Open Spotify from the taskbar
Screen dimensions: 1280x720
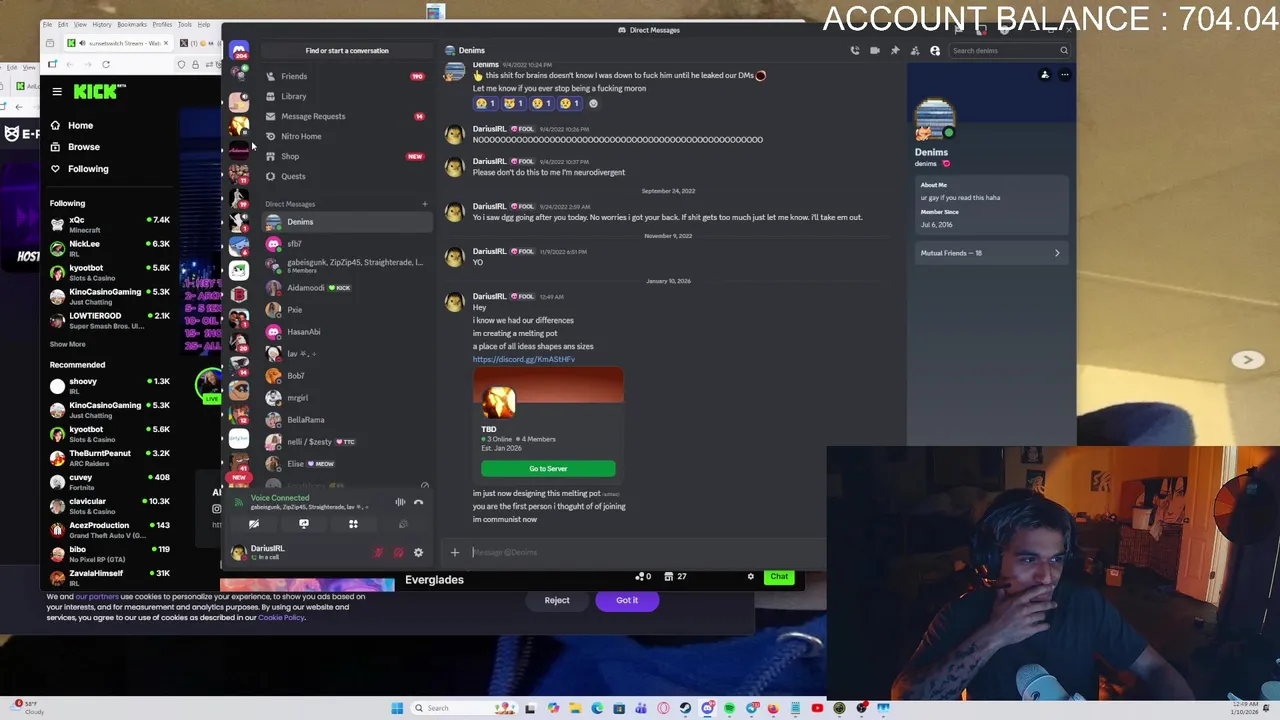pos(729,708)
